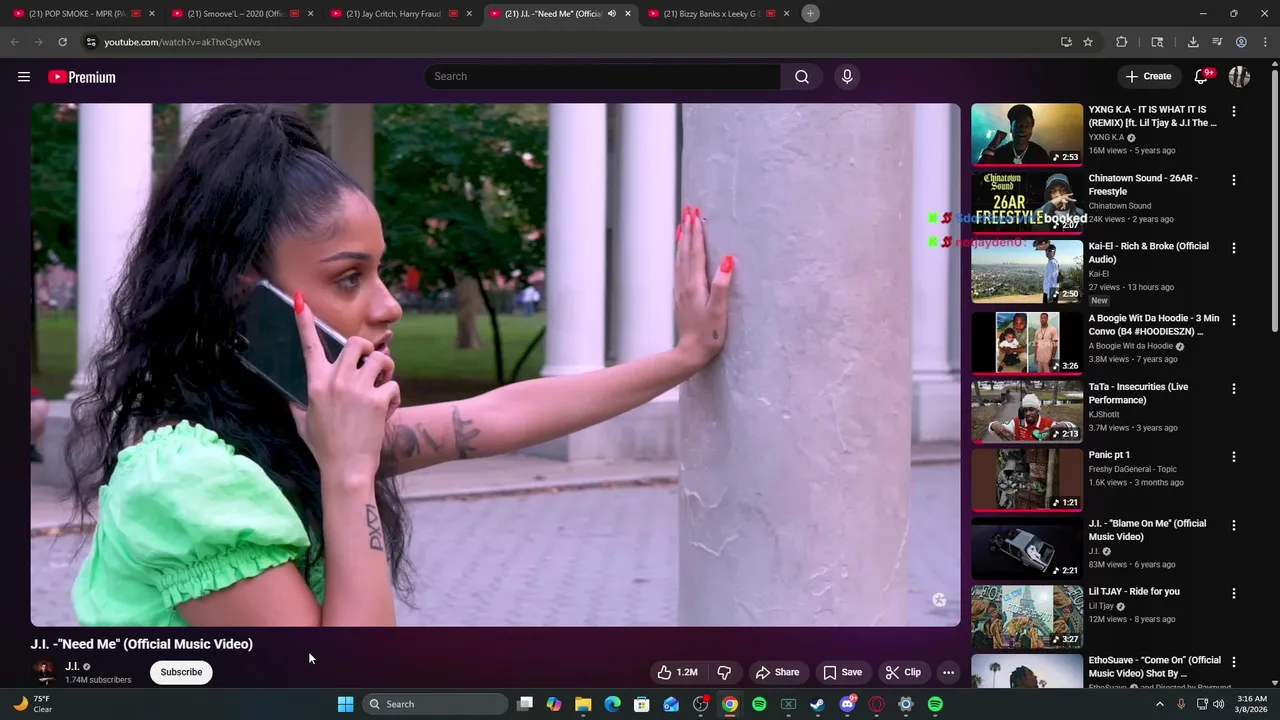Start voice search with the microphone icon

(847, 77)
